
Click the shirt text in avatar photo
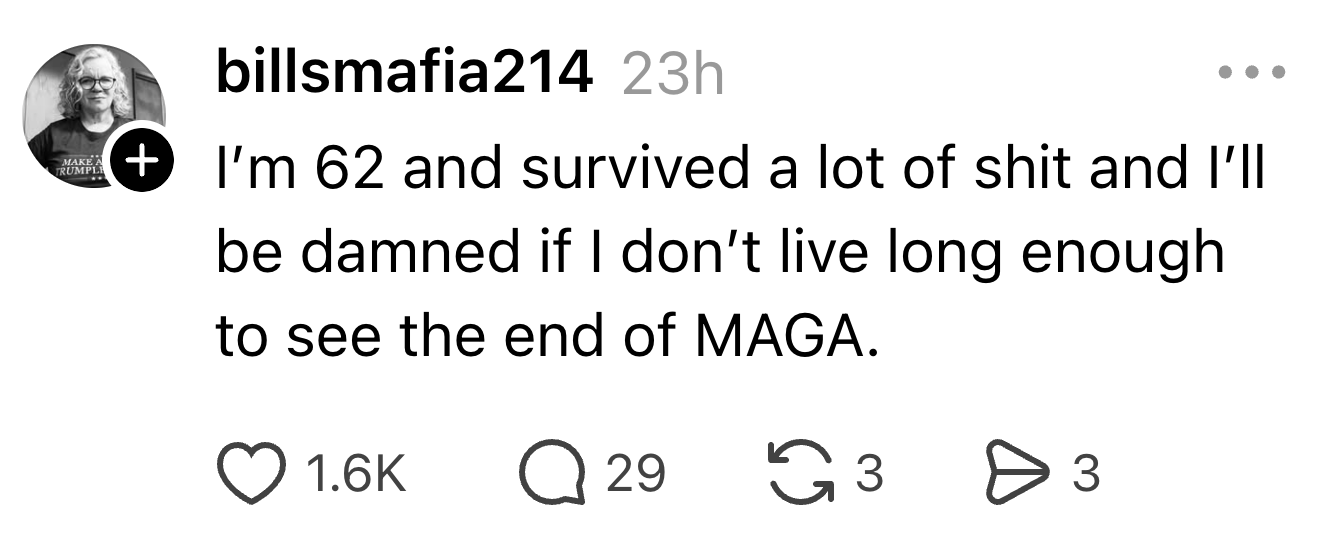82,165
